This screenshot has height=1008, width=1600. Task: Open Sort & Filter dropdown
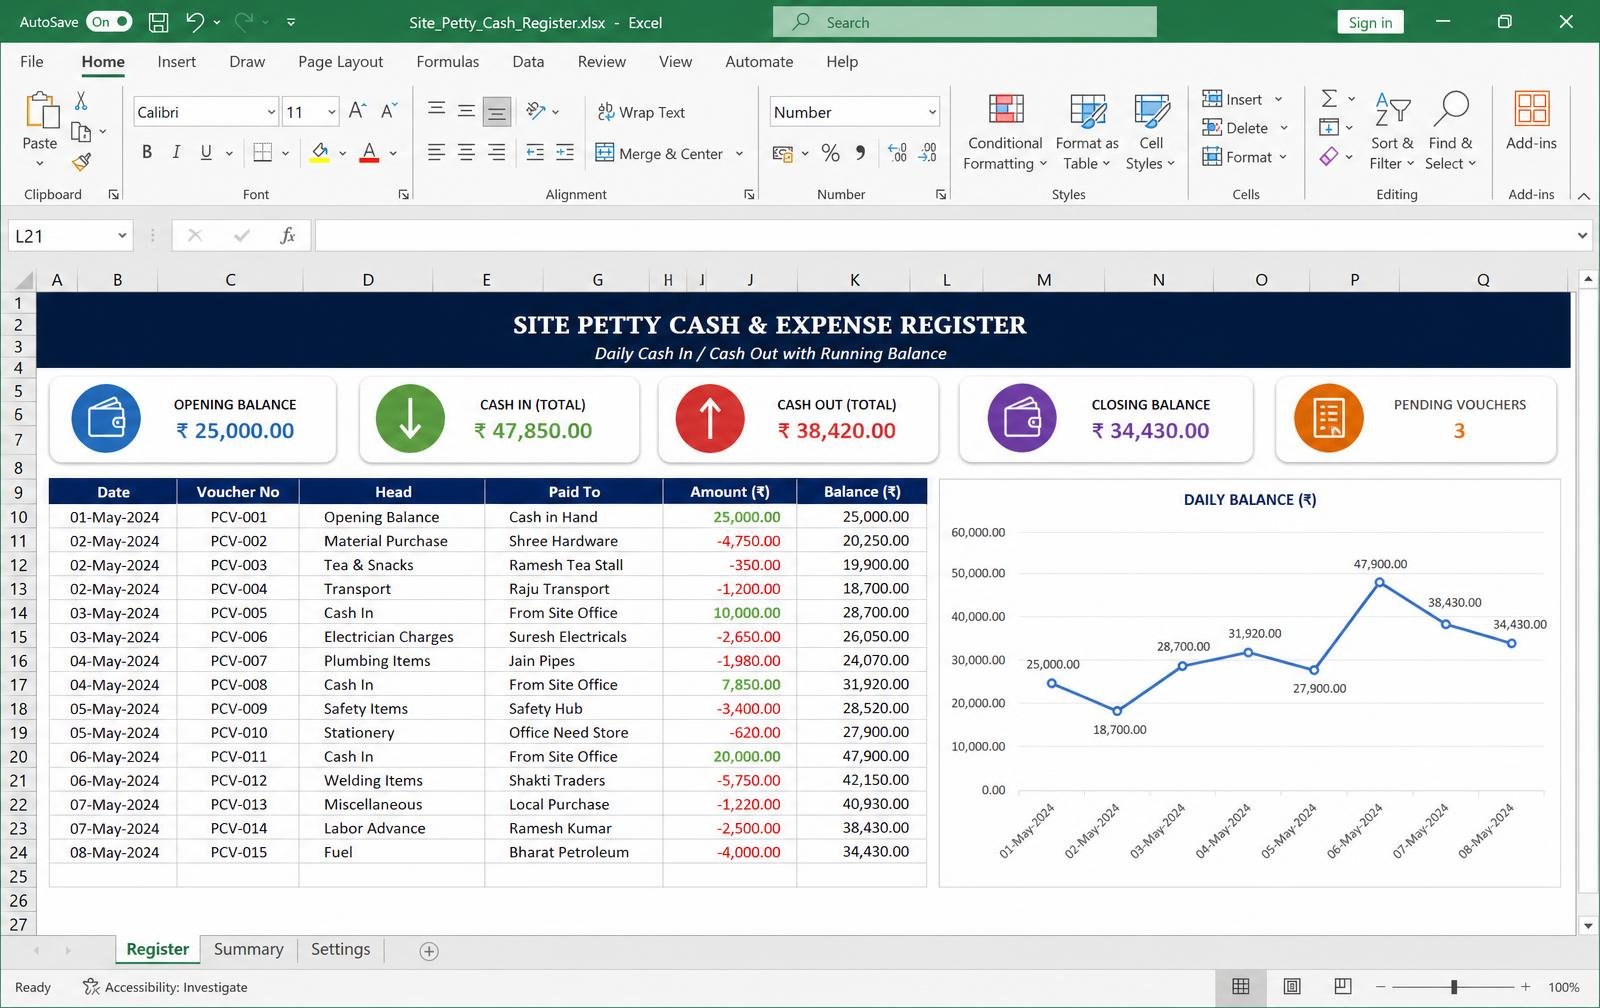pos(1392,132)
